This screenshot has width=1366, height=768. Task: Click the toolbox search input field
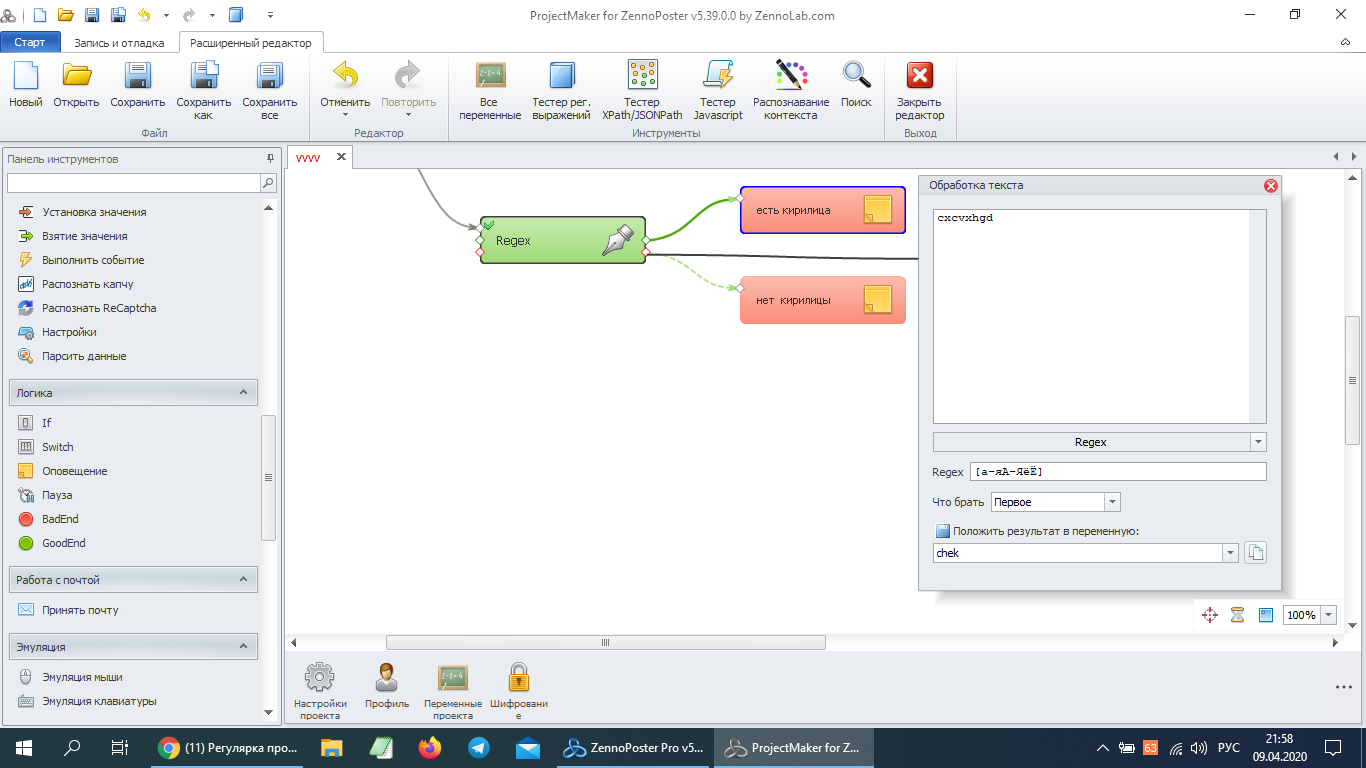point(133,183)
